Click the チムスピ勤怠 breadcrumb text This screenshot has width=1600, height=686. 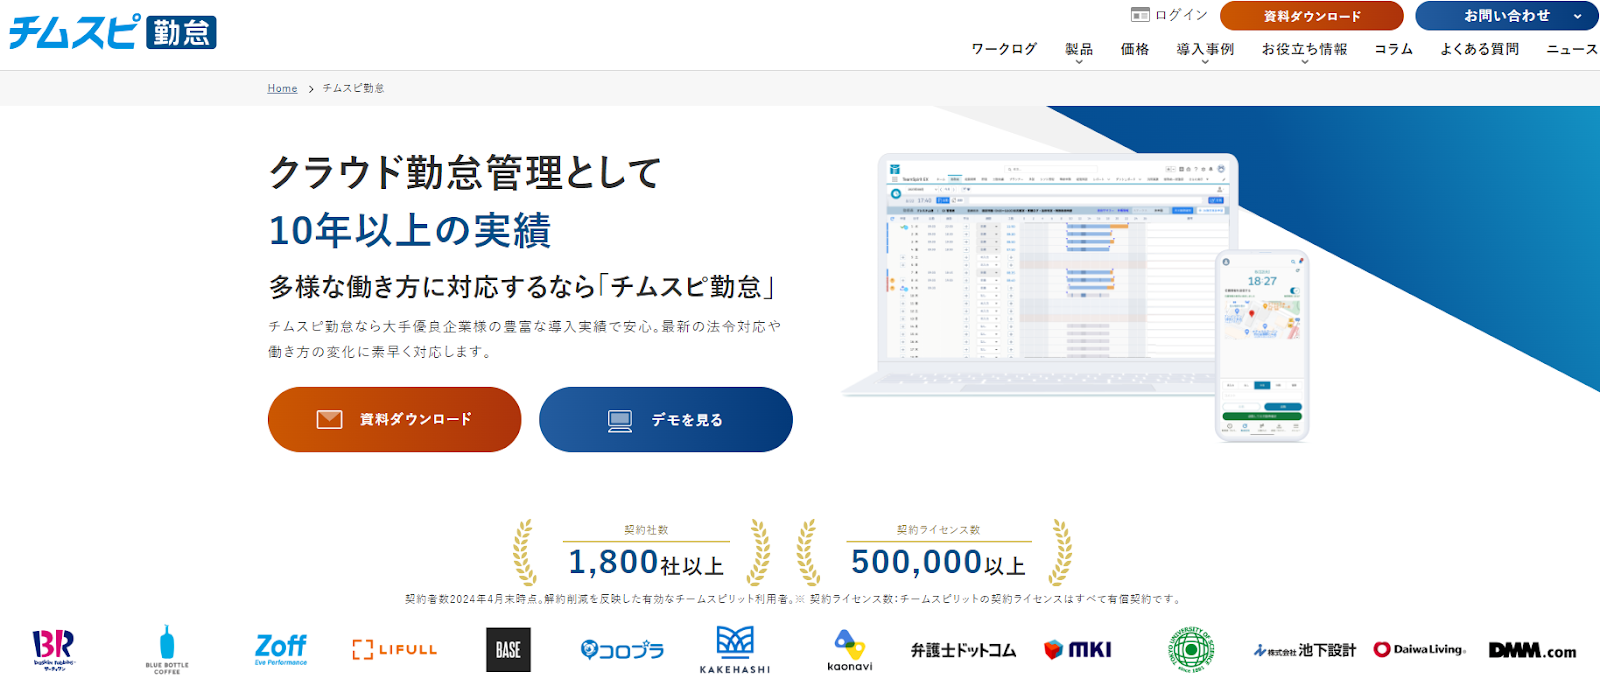point(353,88)
